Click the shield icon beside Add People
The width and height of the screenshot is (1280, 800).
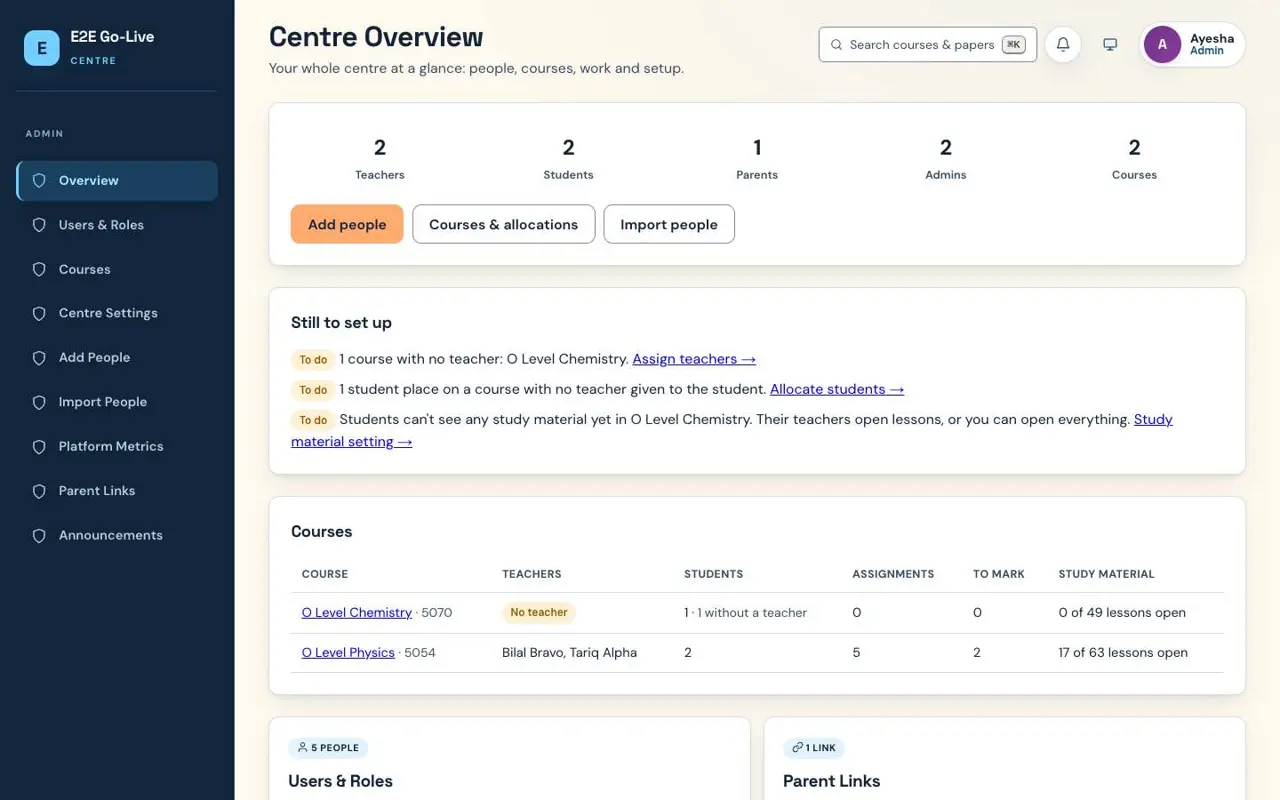(39, 358)
